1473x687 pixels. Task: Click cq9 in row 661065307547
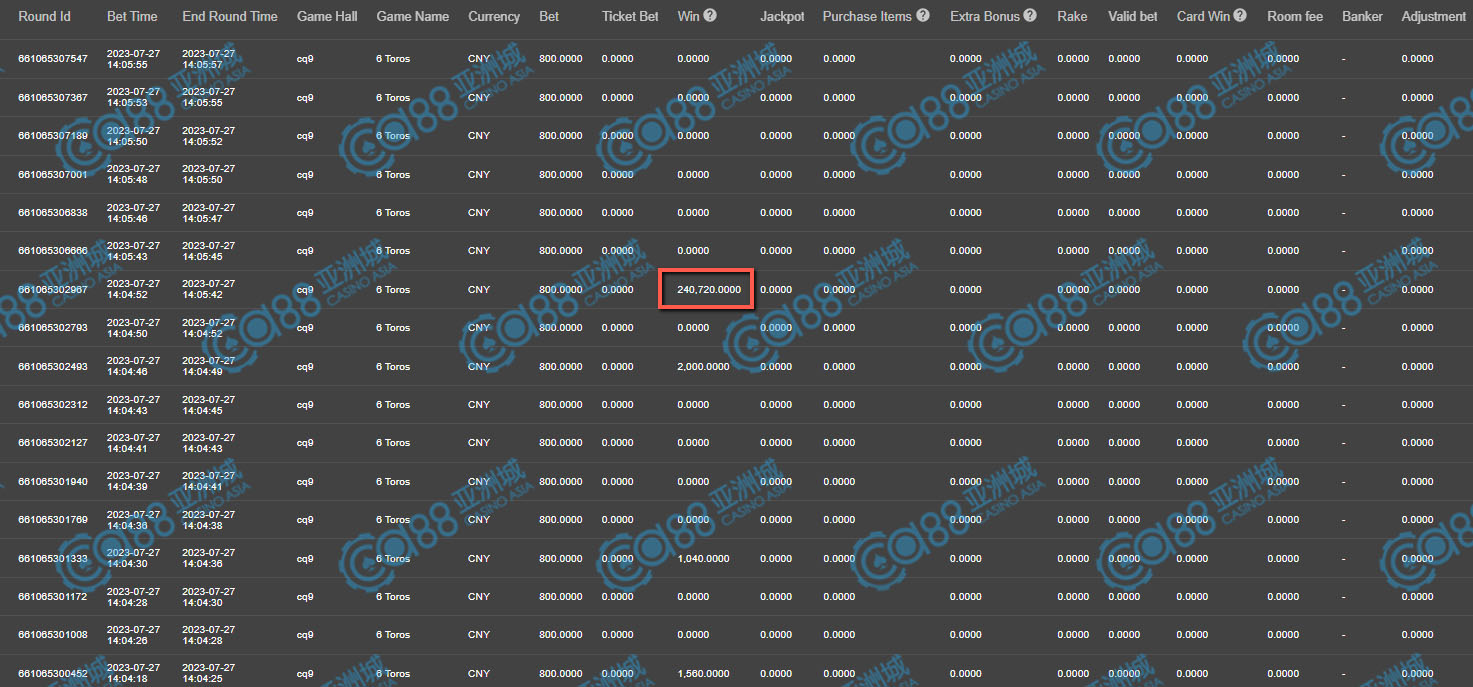[305, 59]
